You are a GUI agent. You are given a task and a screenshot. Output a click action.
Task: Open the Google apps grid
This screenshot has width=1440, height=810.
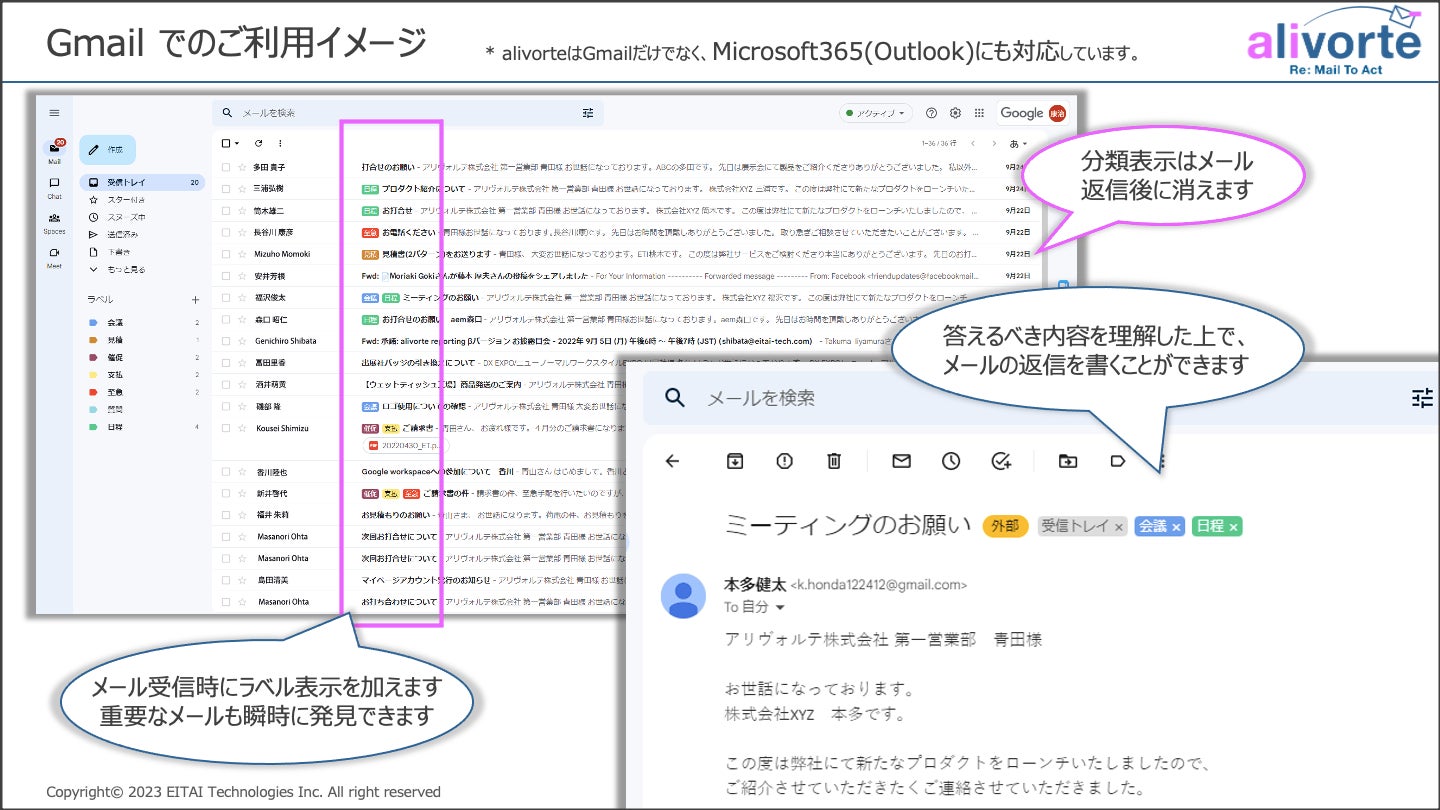pos(979,113)
